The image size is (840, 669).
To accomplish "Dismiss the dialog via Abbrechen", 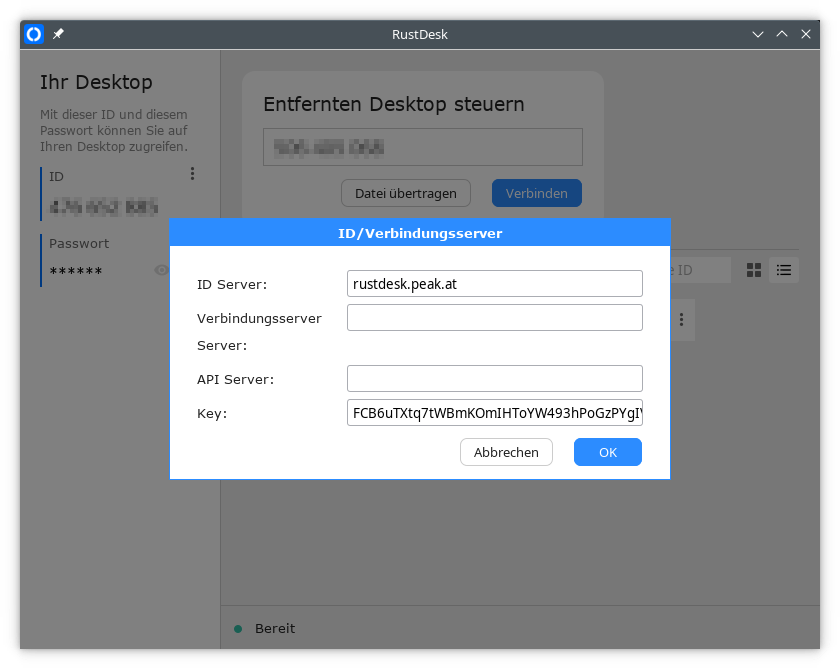I will click(x=506, y=452).
